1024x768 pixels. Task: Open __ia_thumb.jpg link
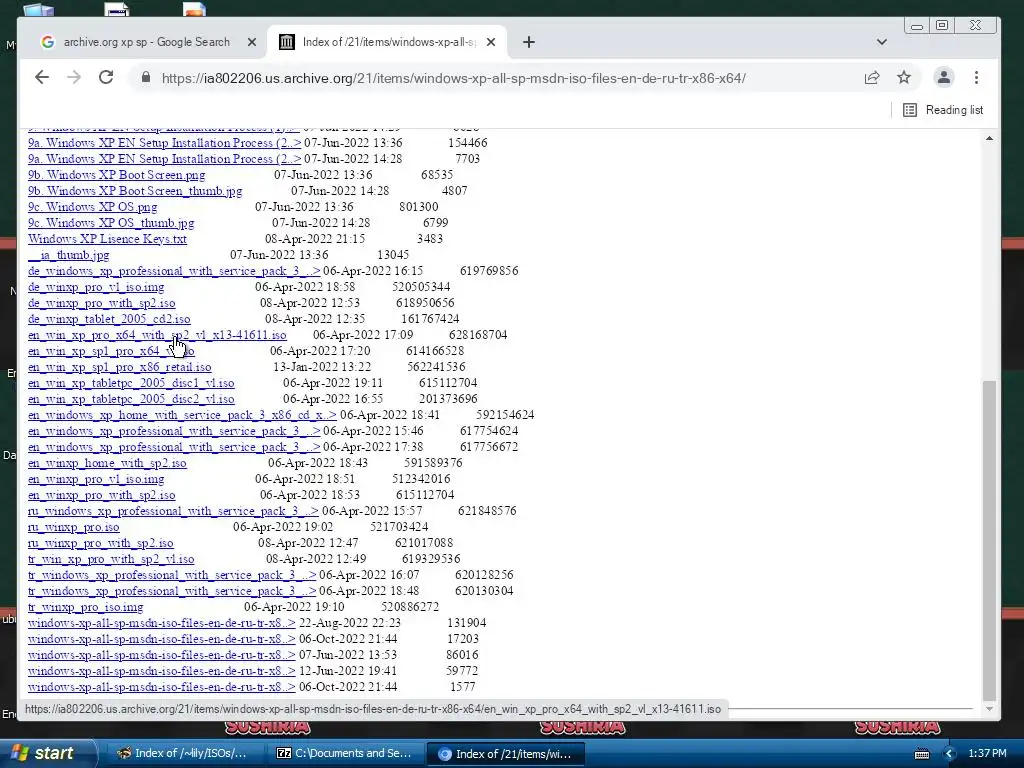69,255
